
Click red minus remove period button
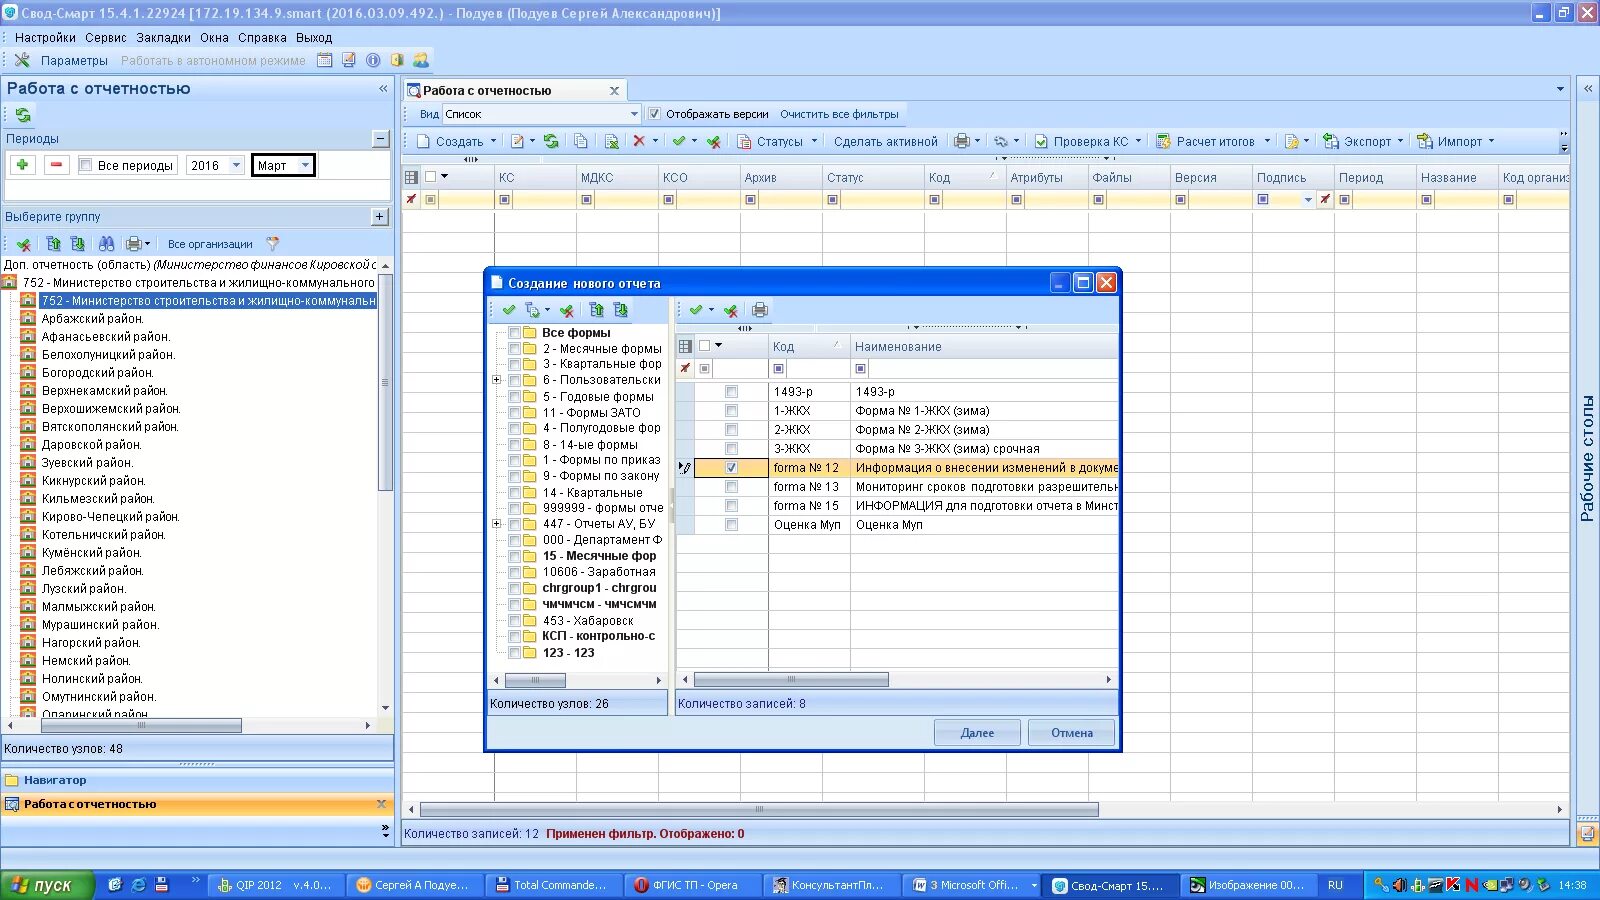[x=57, y=165]
